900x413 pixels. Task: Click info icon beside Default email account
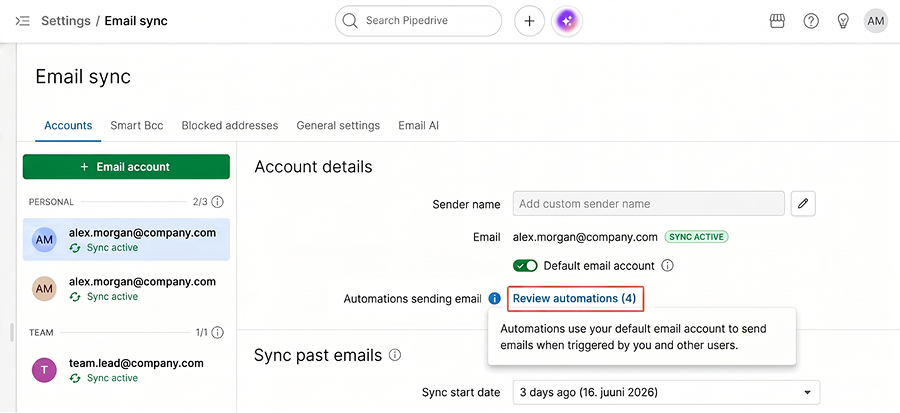667,266
